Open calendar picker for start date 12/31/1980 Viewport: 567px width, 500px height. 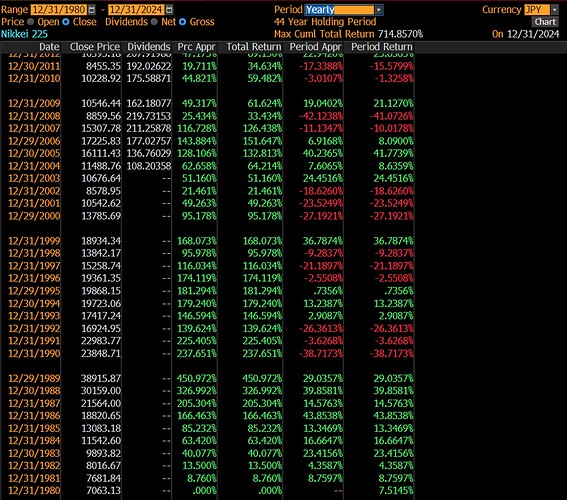pos(92,9)
